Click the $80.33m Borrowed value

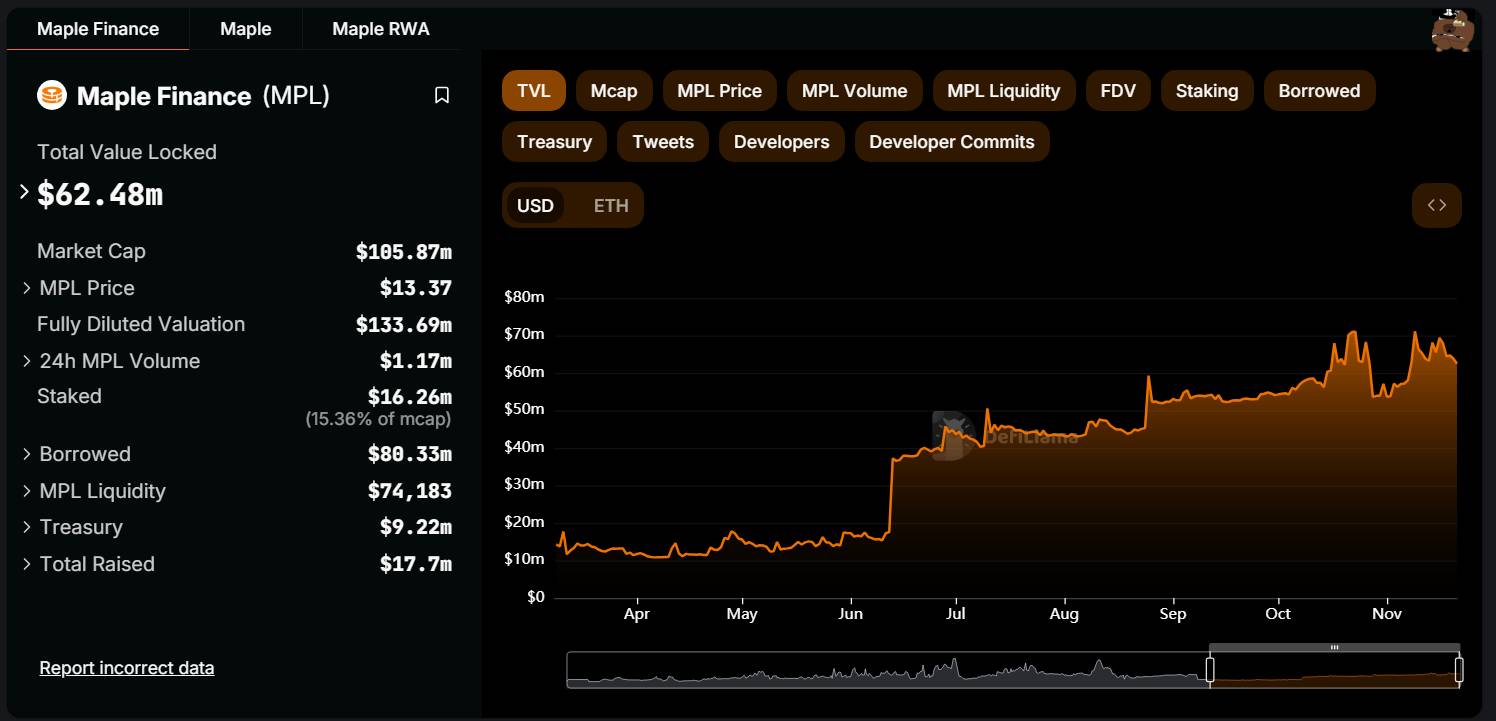pos(410,454)
